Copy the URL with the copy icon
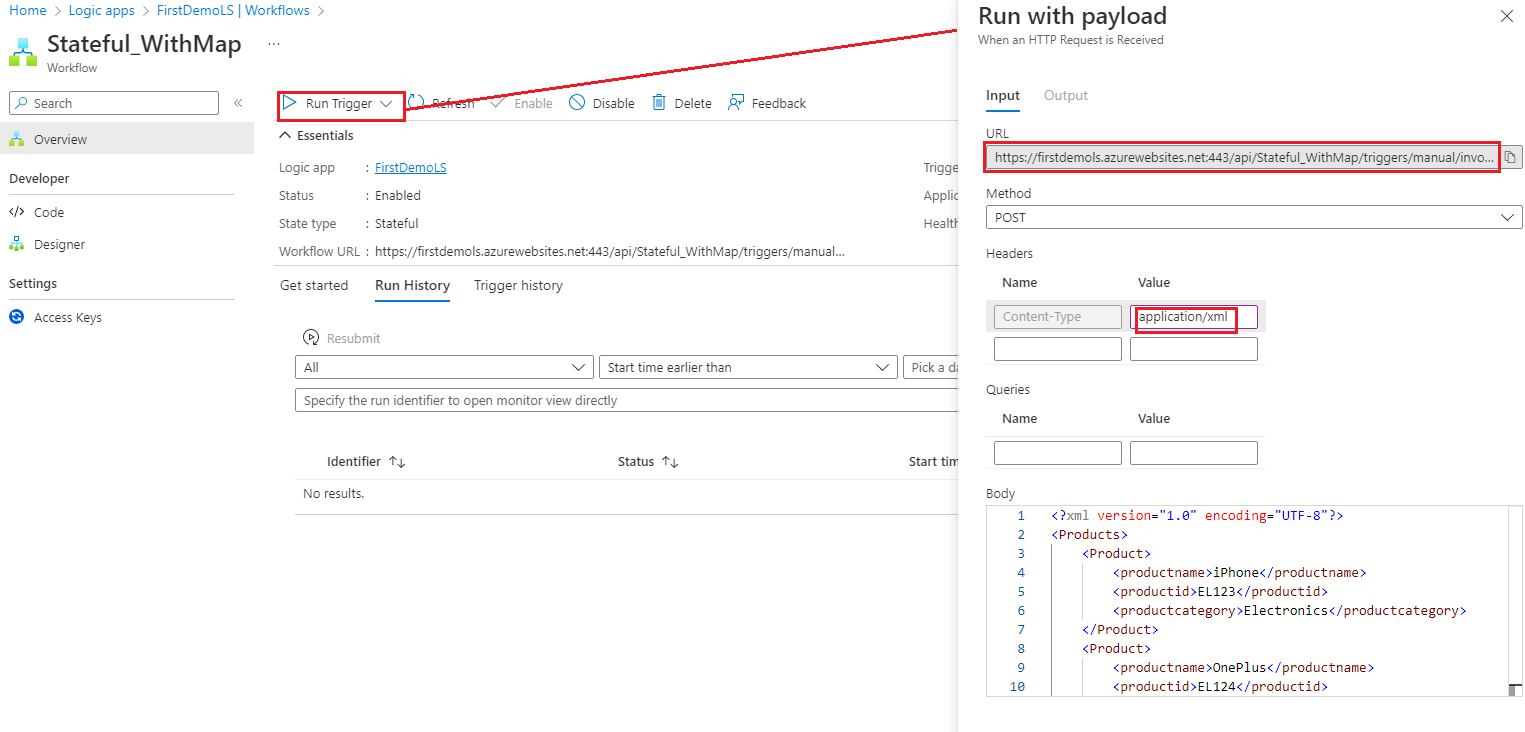Viewport: 1525px width, 732px height. coord(1512,157)
